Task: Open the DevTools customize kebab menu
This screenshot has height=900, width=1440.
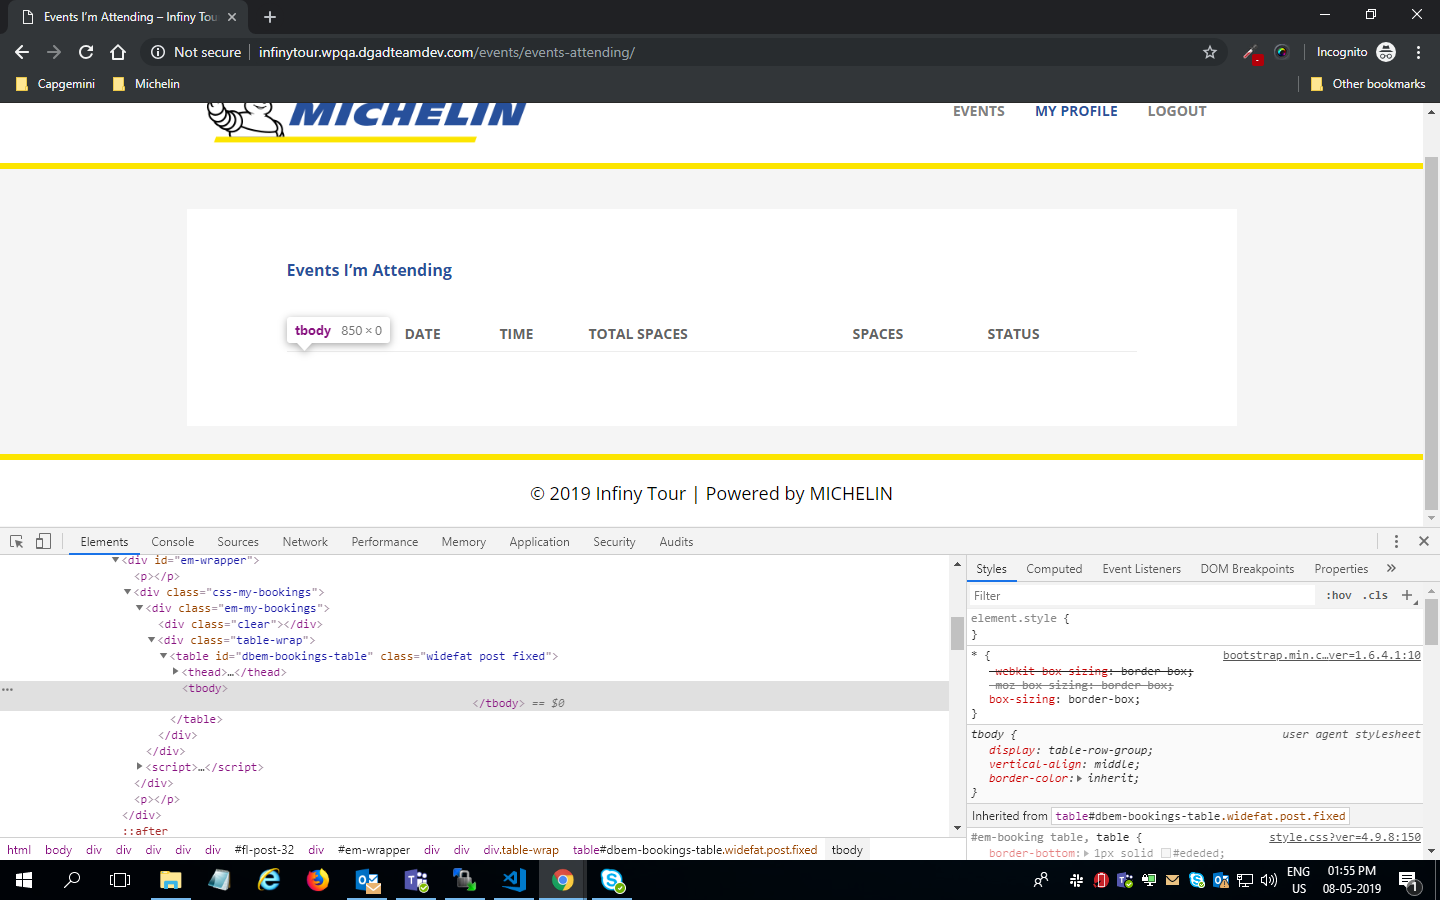Action: 1396,541
